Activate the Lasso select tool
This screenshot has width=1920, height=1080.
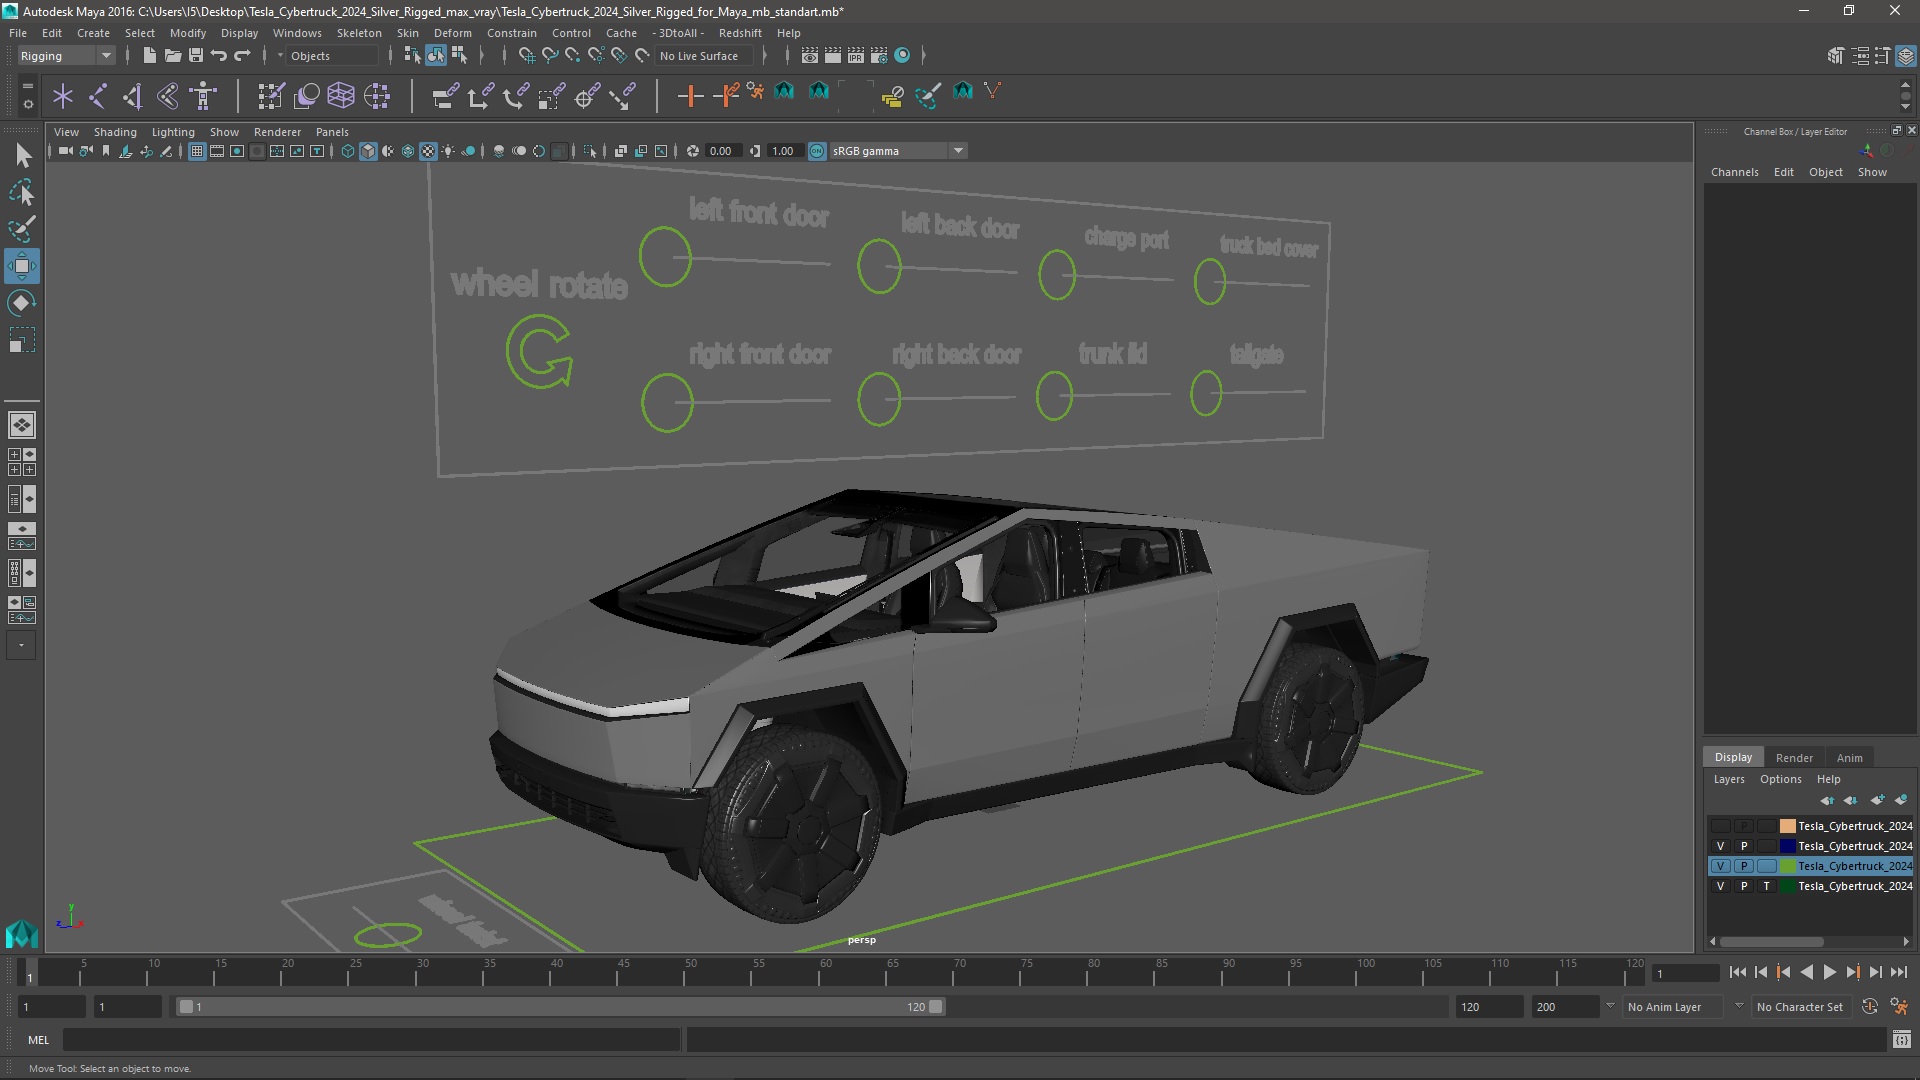coord(22,192)
